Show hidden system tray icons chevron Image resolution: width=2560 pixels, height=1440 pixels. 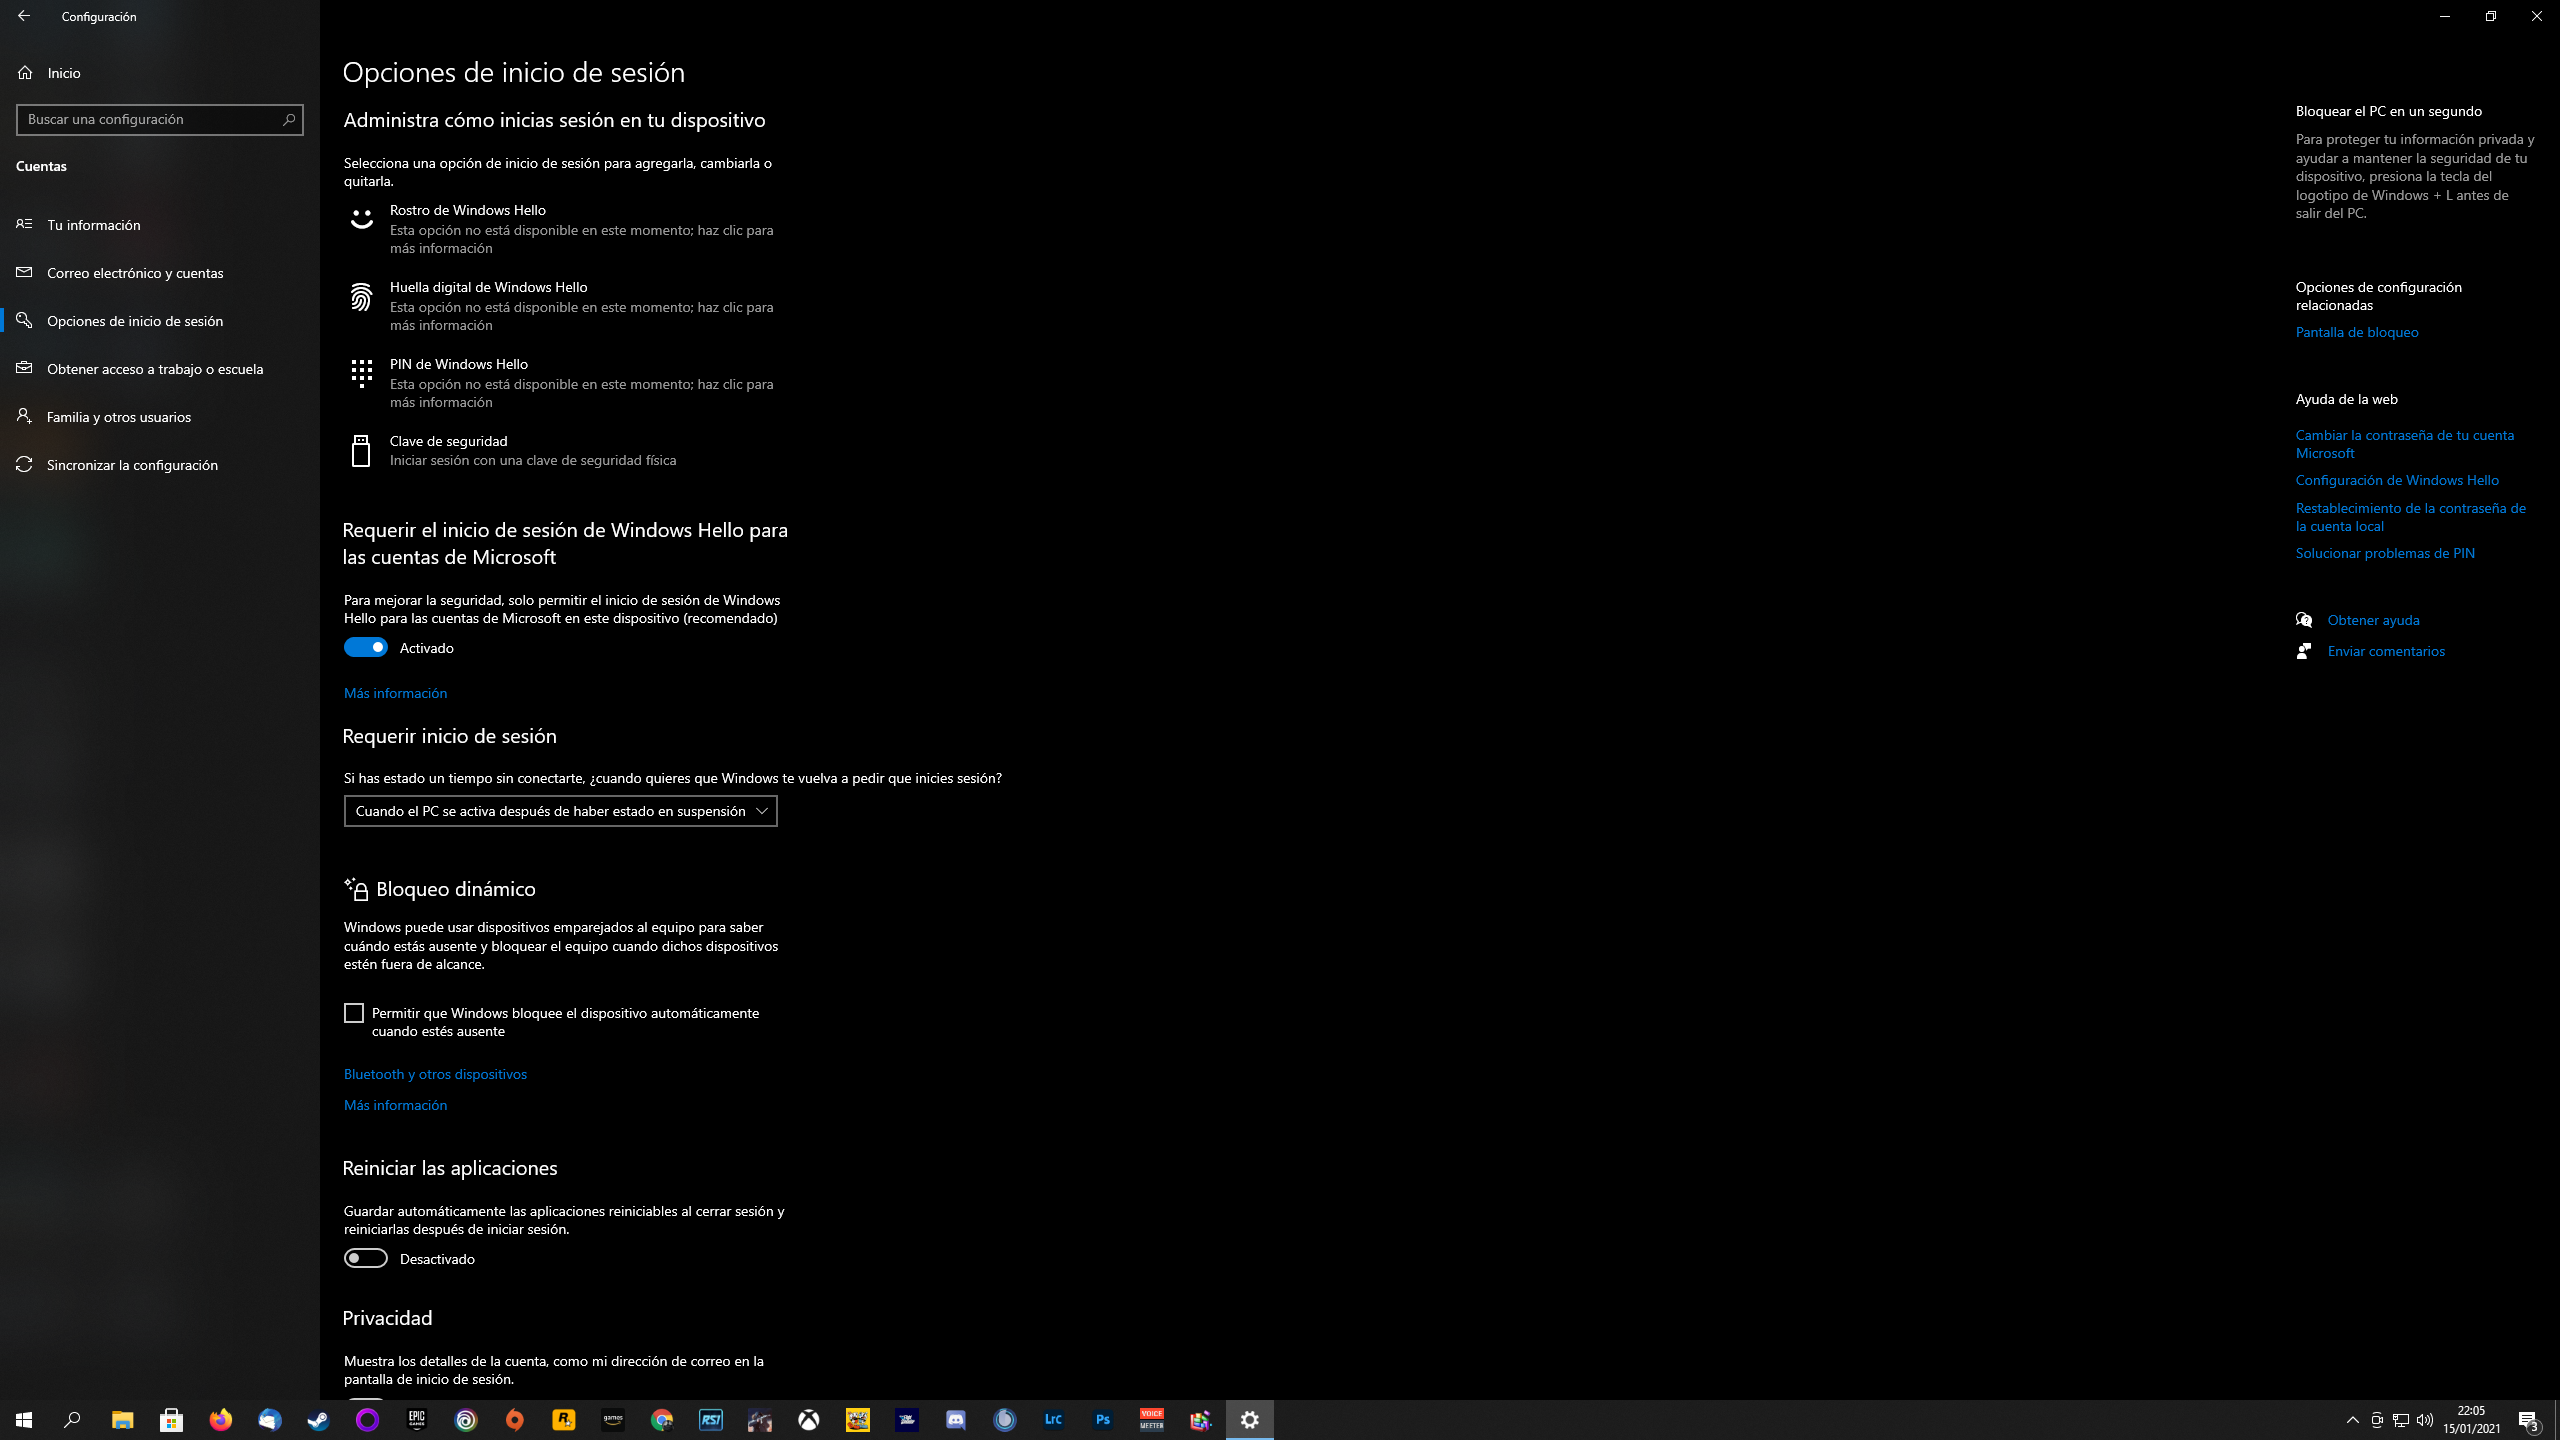pyautogui.click(x=2352, y=1420)
